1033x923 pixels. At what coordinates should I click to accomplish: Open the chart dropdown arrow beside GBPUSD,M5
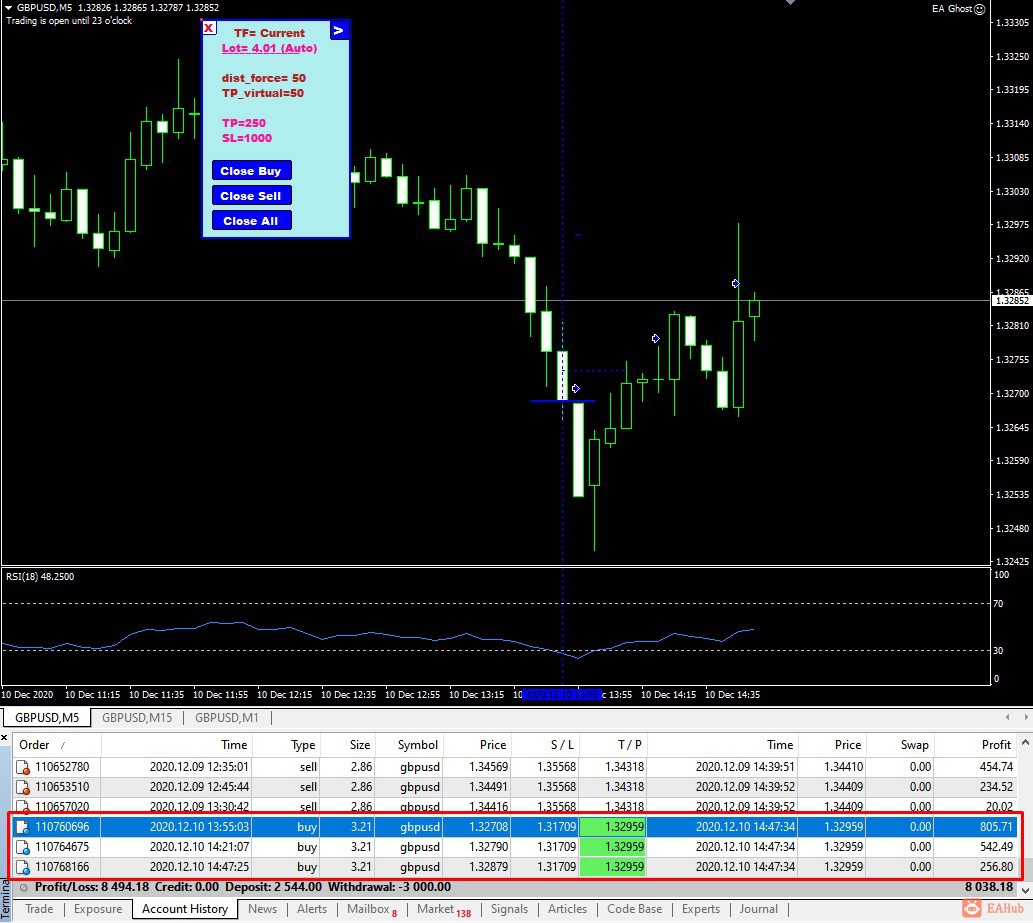pos(9,7)
